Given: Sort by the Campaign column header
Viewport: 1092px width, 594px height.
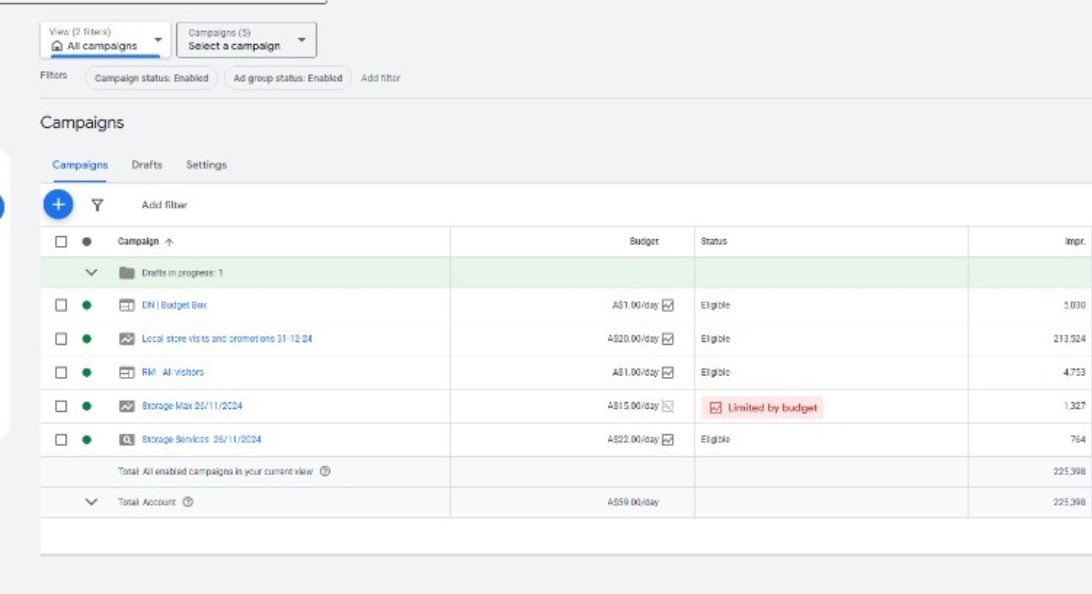Looking at the screenshot, I should (x=139, y=242).
